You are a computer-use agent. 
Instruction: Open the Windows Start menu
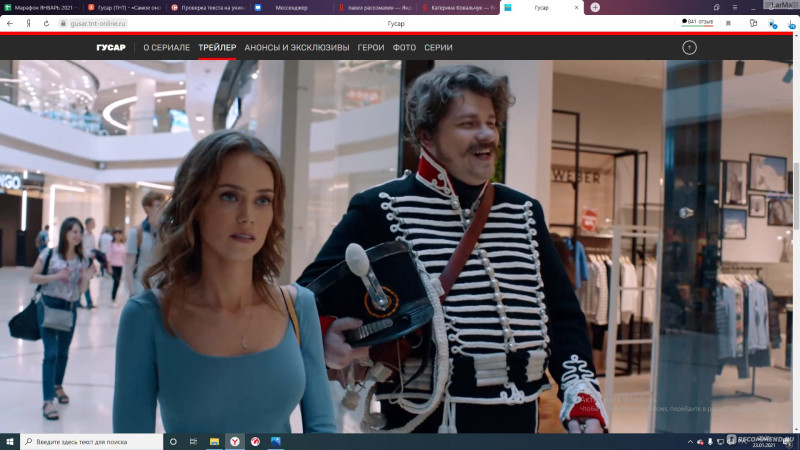coord(8,441)
